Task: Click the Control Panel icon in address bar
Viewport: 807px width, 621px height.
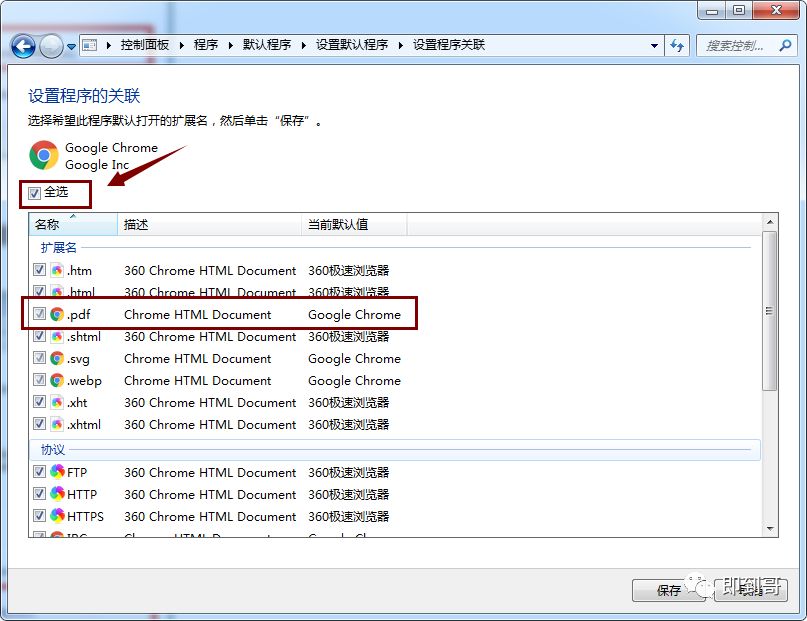Action: [x=90, y=45]
